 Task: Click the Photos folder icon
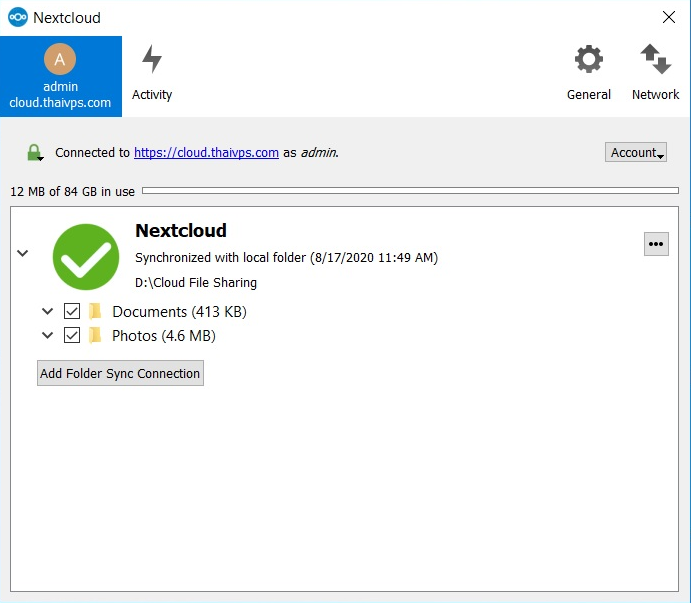(96, 335)
